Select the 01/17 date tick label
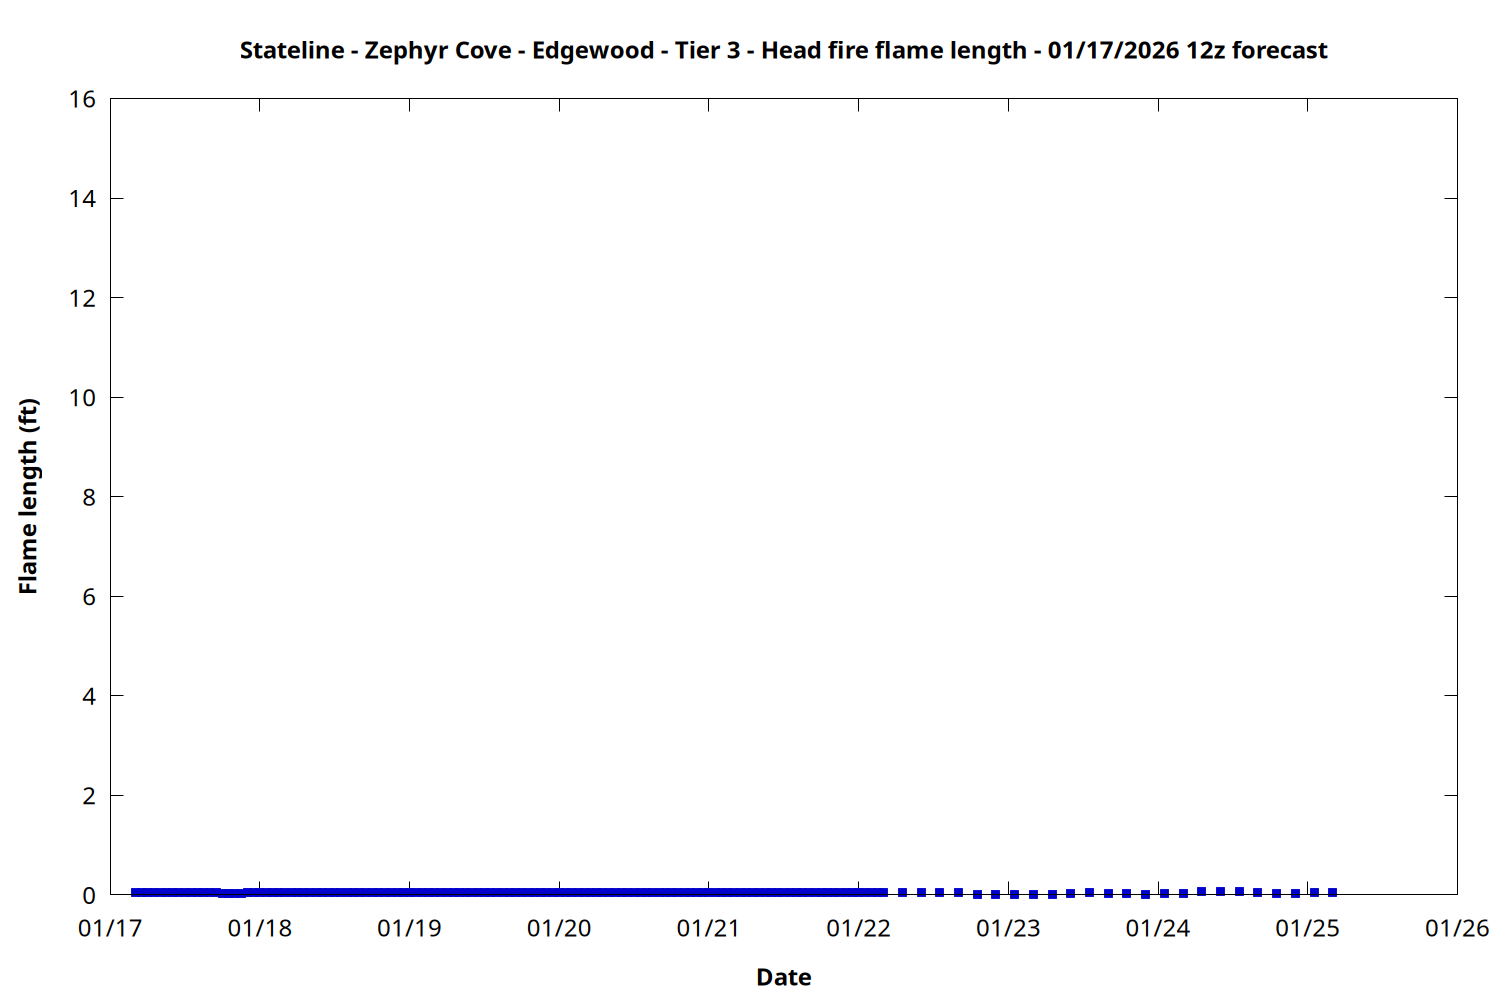 [x=110, y=928]
